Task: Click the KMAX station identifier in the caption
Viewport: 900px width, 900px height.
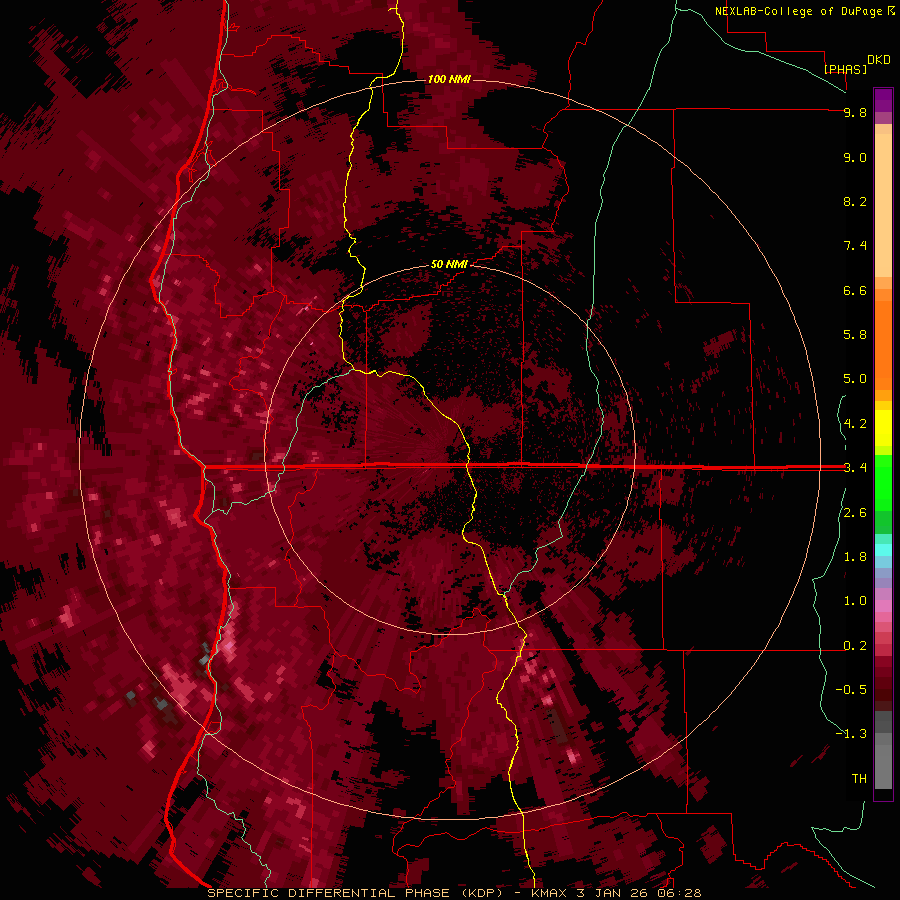Action: [x=550, y=893]
